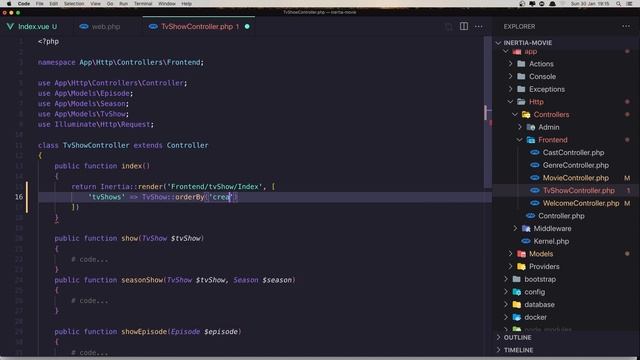
Task: Open the Code application menu
Action: click(x=24, y=4)
